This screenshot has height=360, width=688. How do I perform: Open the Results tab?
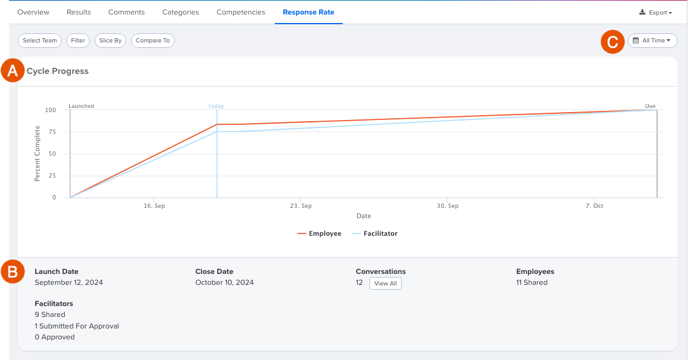(x=79, y=12)
